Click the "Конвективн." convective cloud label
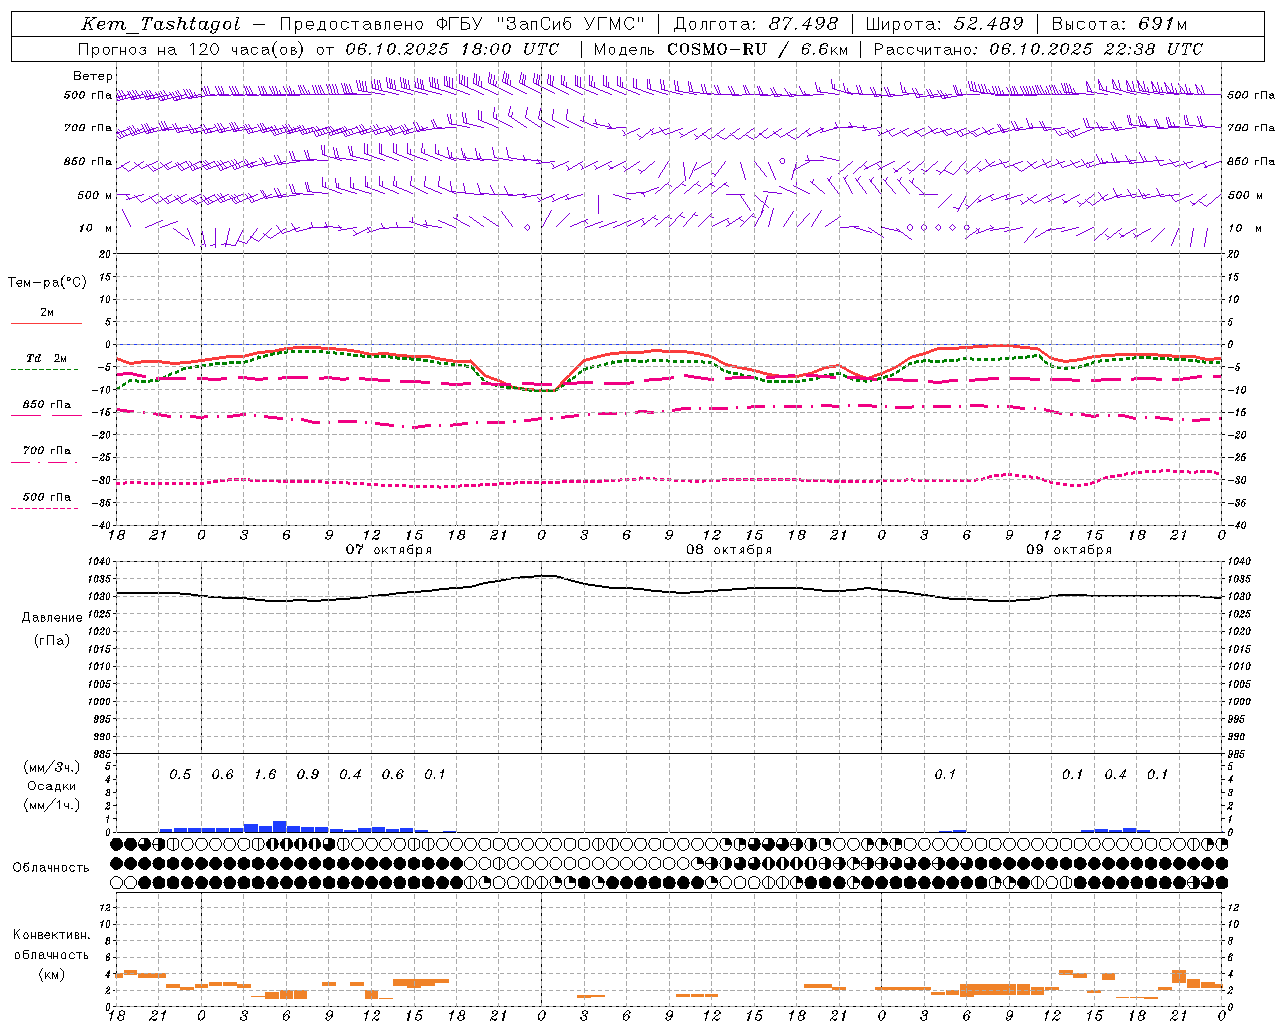The width and height of the screenshot is (1280, 1024). (52, 935)
